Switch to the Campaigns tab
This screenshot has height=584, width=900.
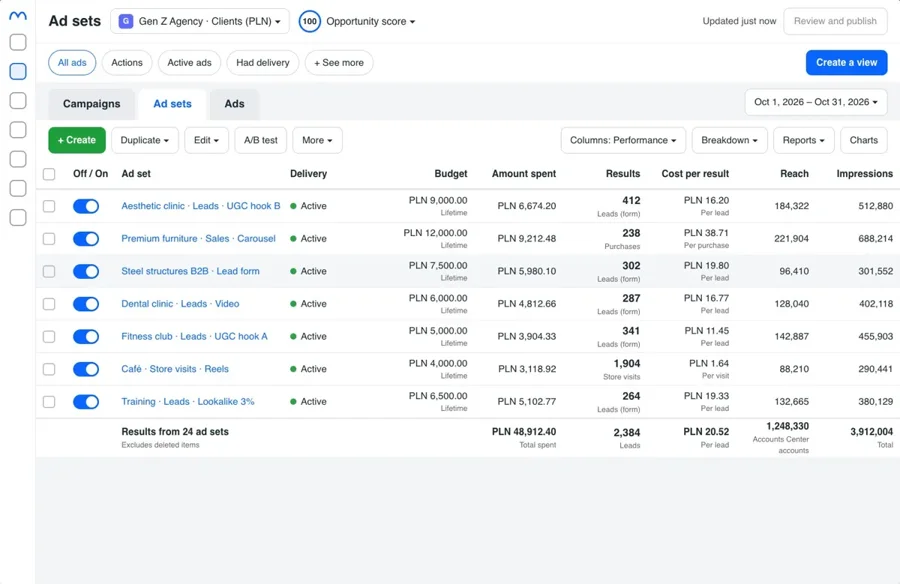click(x=92, y=104)
